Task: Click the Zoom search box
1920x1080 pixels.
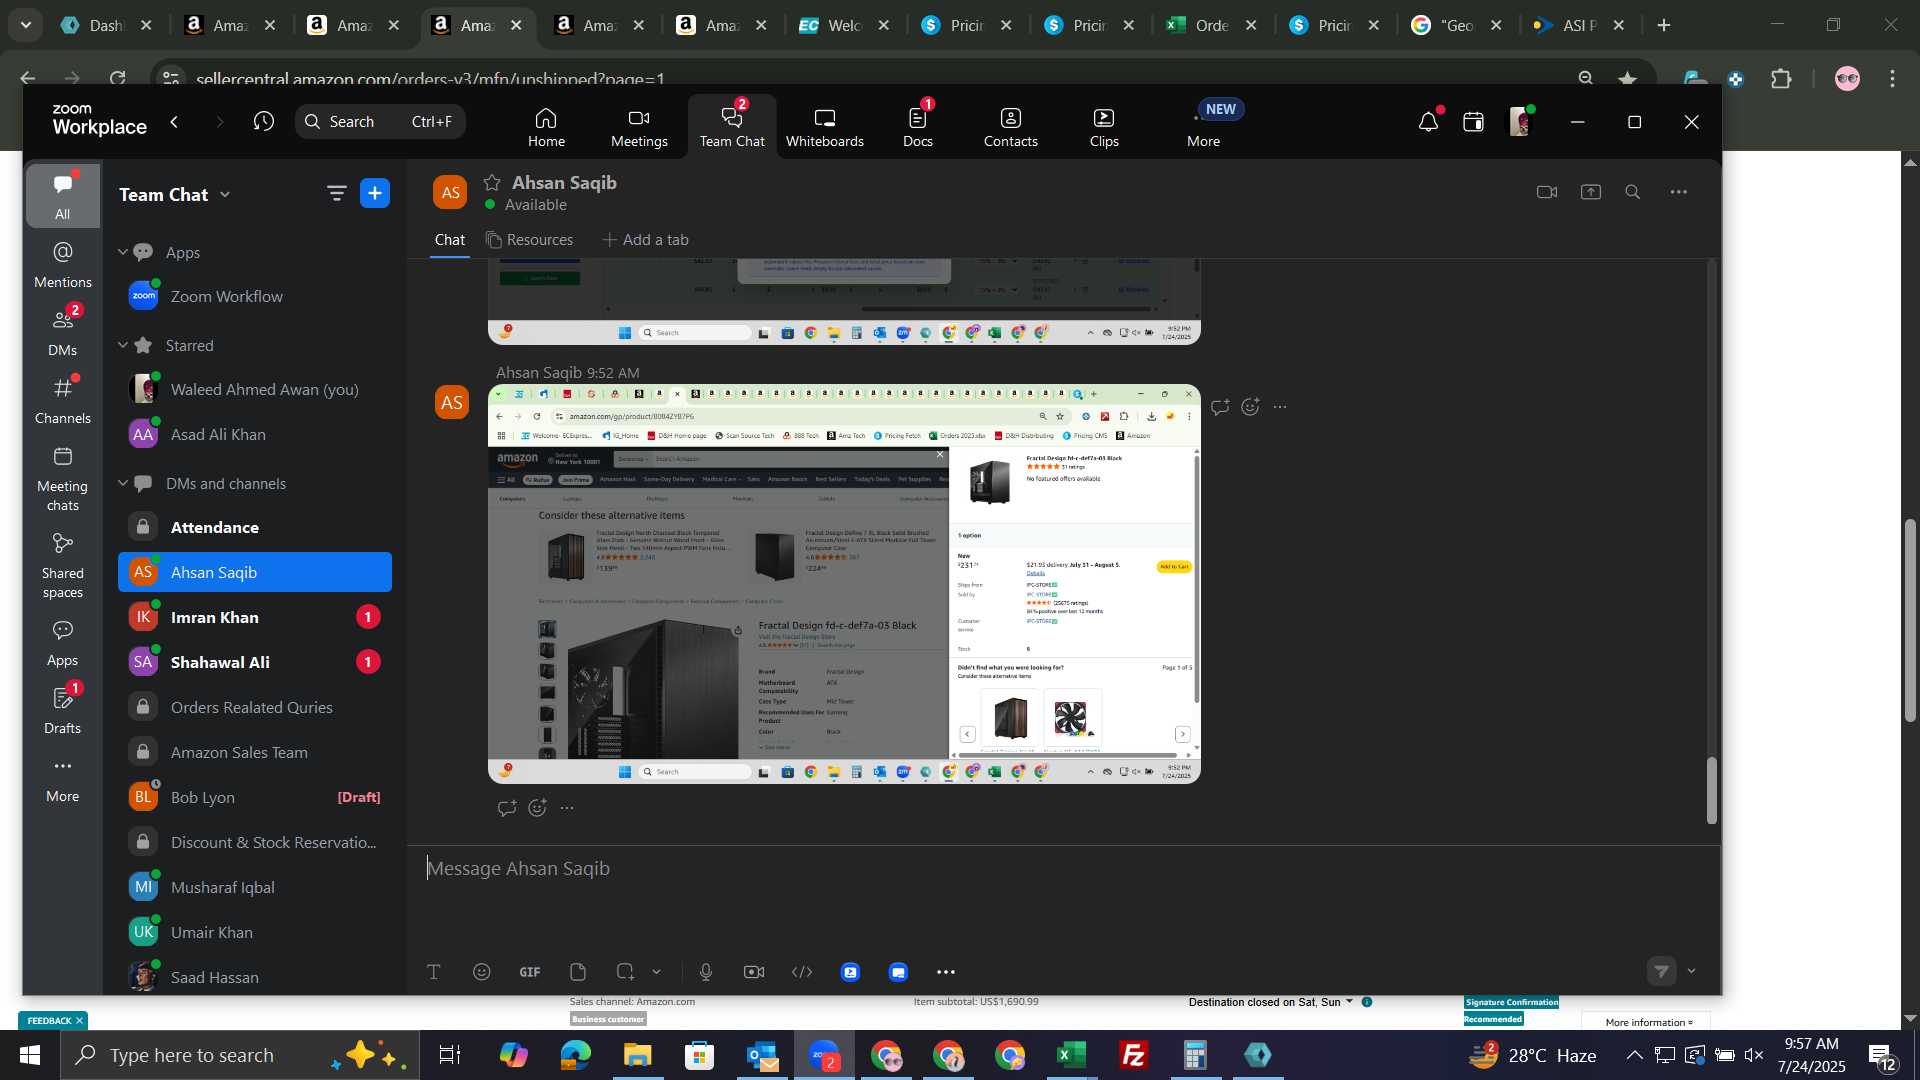Action: (379, 121)
